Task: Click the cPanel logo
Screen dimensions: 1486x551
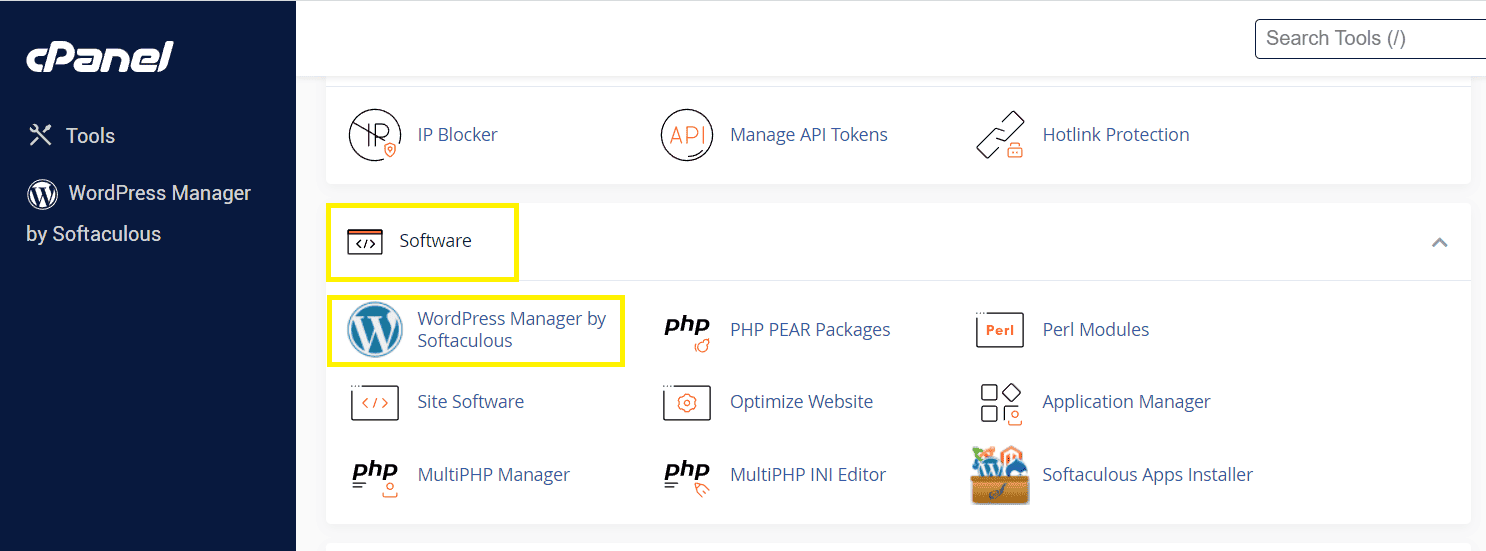Action: tap(100, 57)
